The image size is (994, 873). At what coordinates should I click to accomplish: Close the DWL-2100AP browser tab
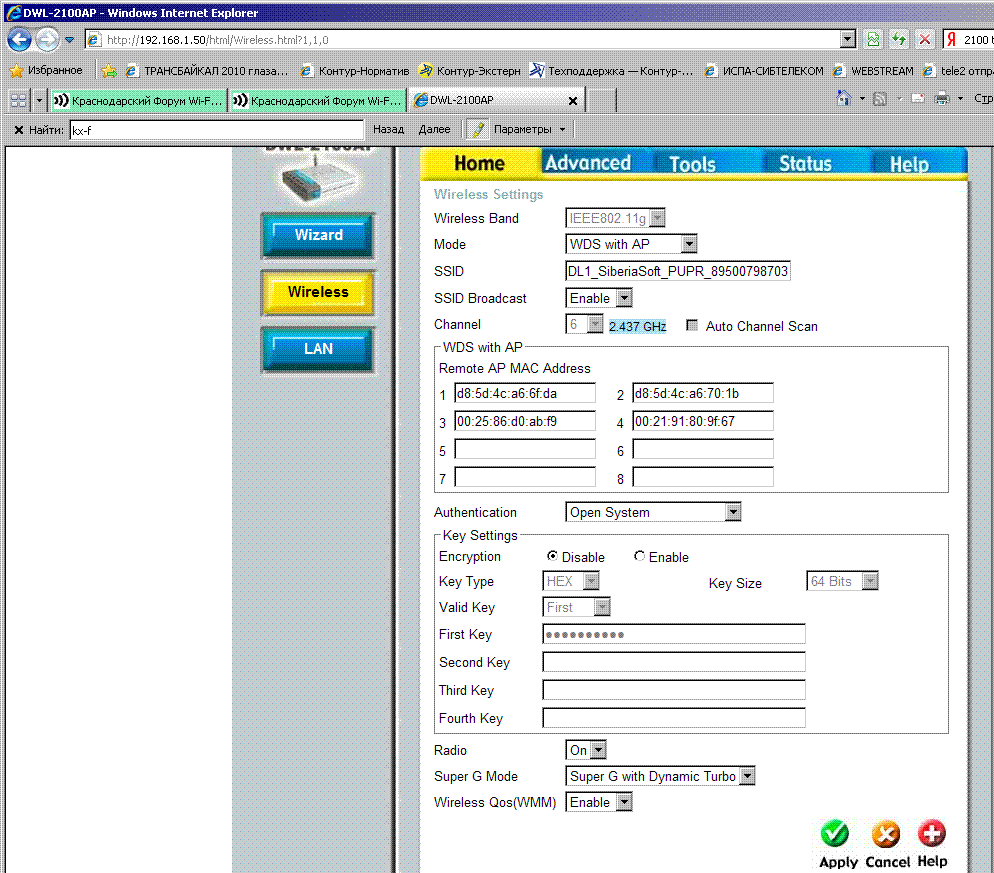click(572, 101)
